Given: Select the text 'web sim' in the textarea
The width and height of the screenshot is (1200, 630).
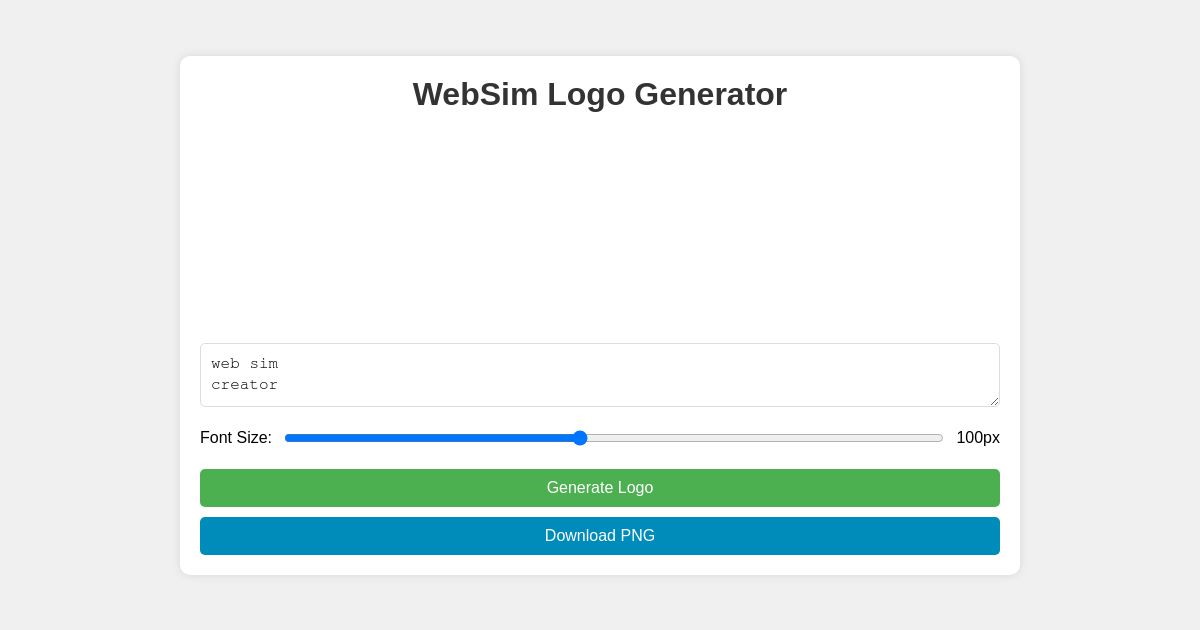Looking at the screenshot, I should click(244, 364).
